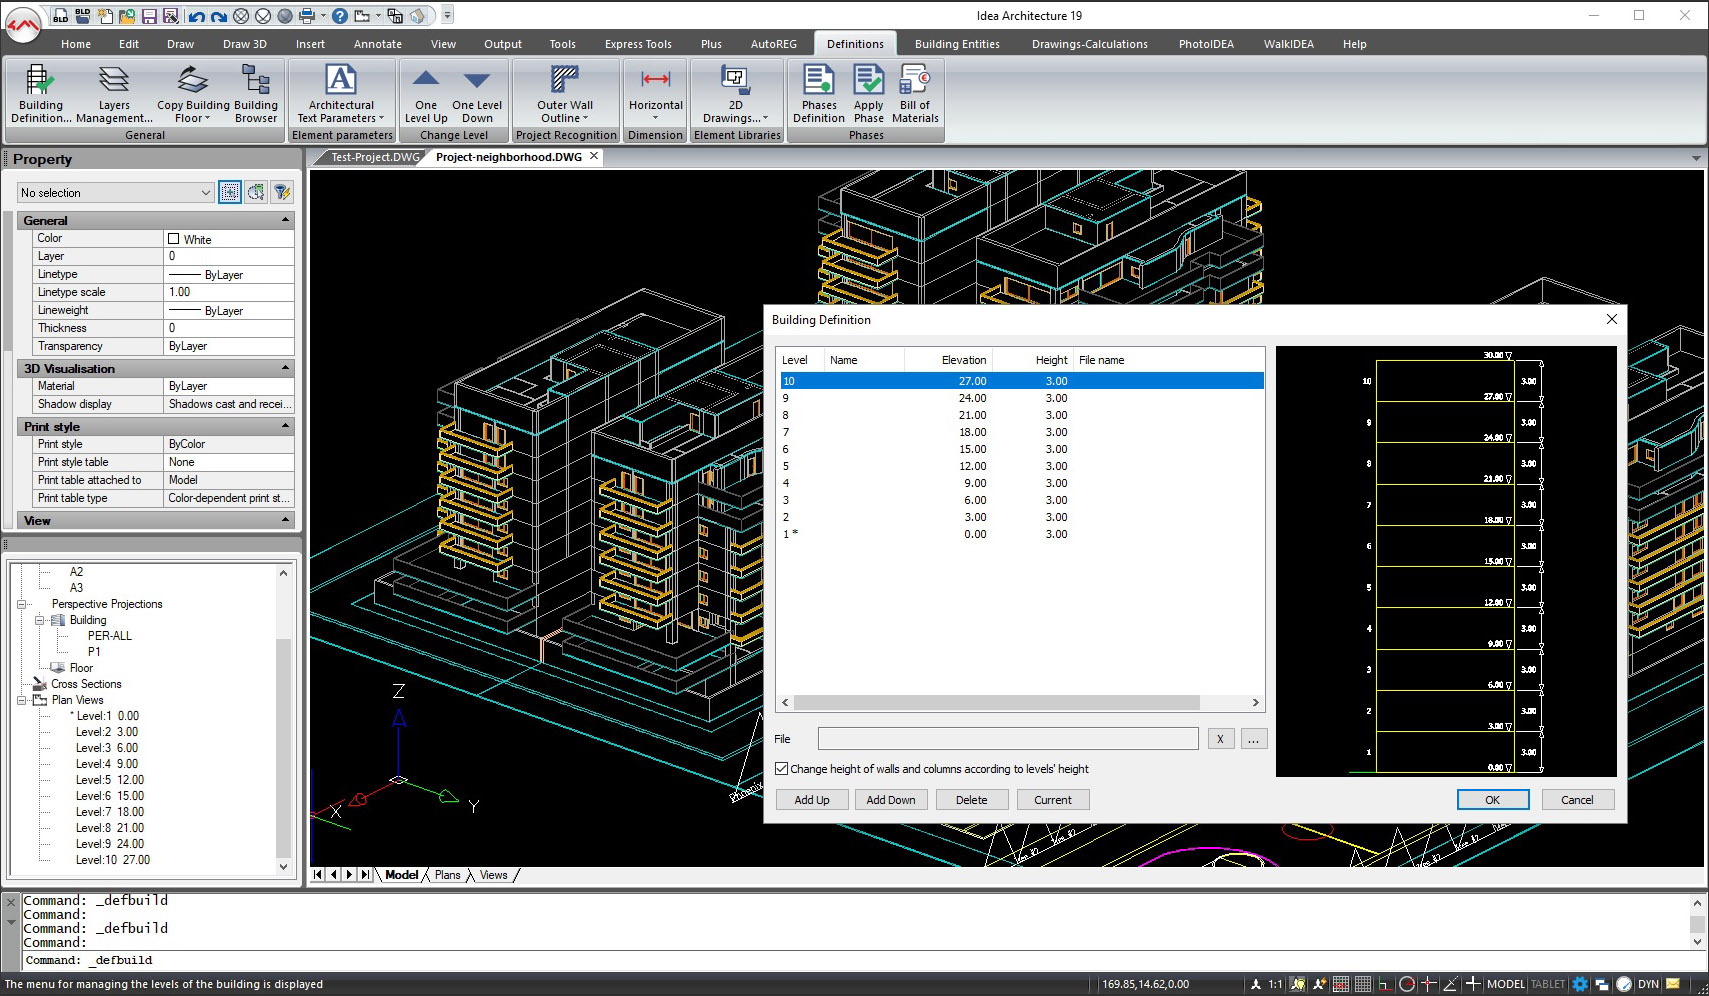
Task: Open the No selection dropdown
Action: click(116, 193)
